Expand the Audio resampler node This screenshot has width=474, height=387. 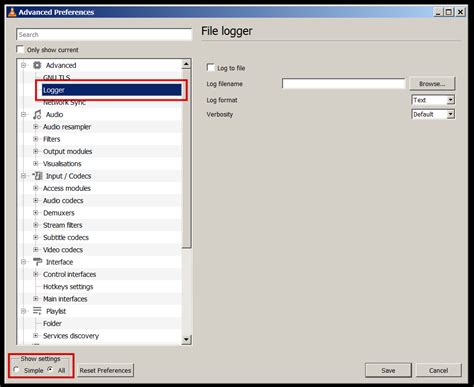(x=36, y=127)
